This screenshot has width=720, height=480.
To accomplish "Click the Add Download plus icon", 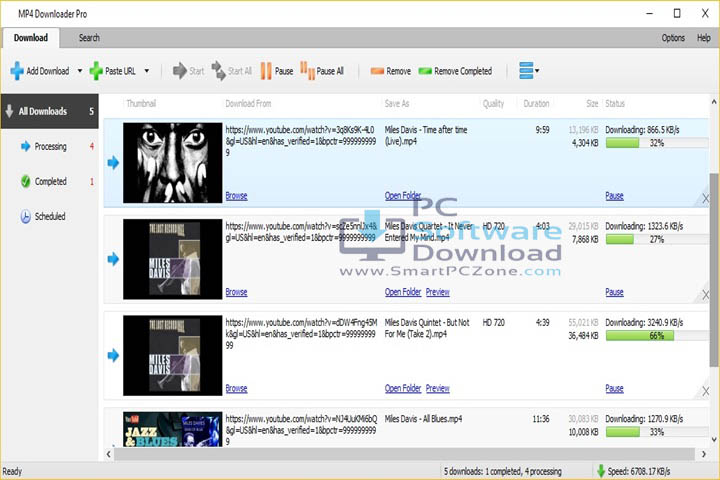I will coord(17,71).
